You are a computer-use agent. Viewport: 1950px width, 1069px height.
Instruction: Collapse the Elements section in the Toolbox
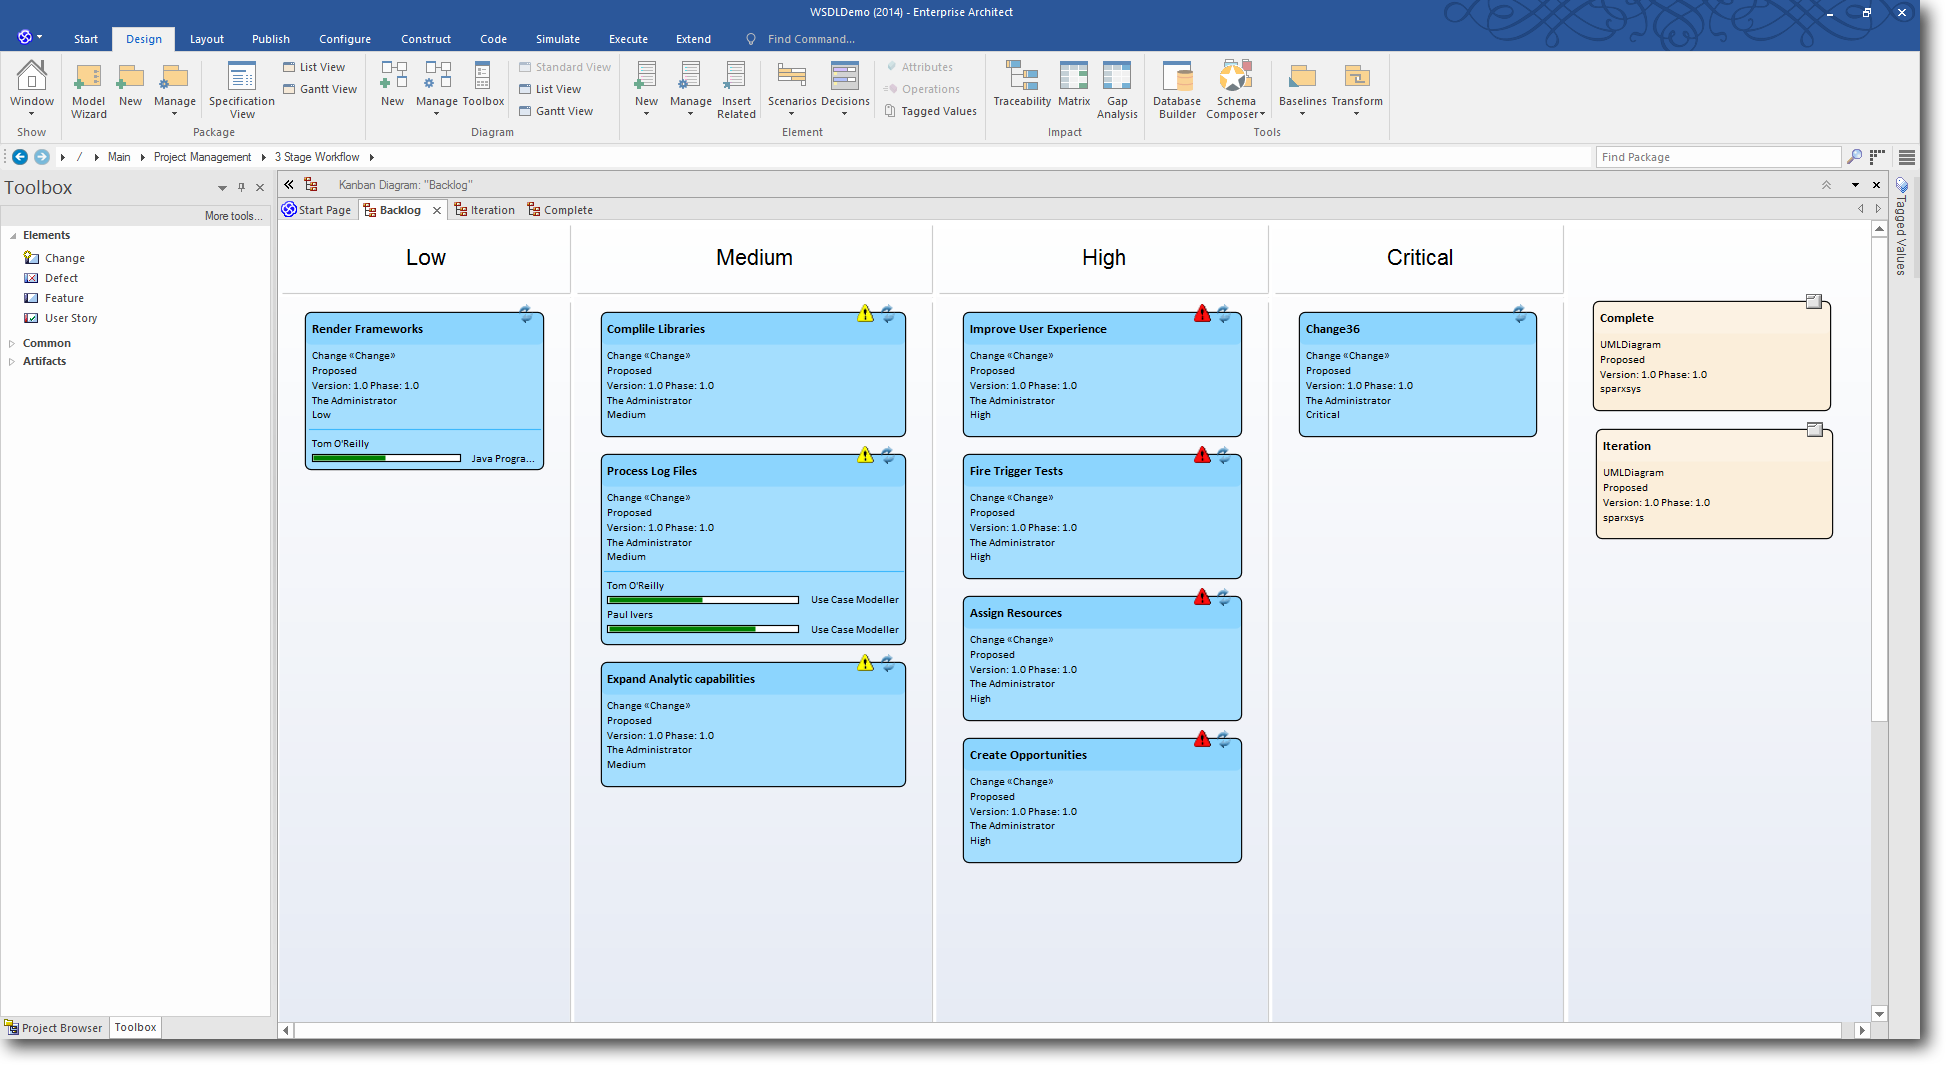(x=14, y=235)
